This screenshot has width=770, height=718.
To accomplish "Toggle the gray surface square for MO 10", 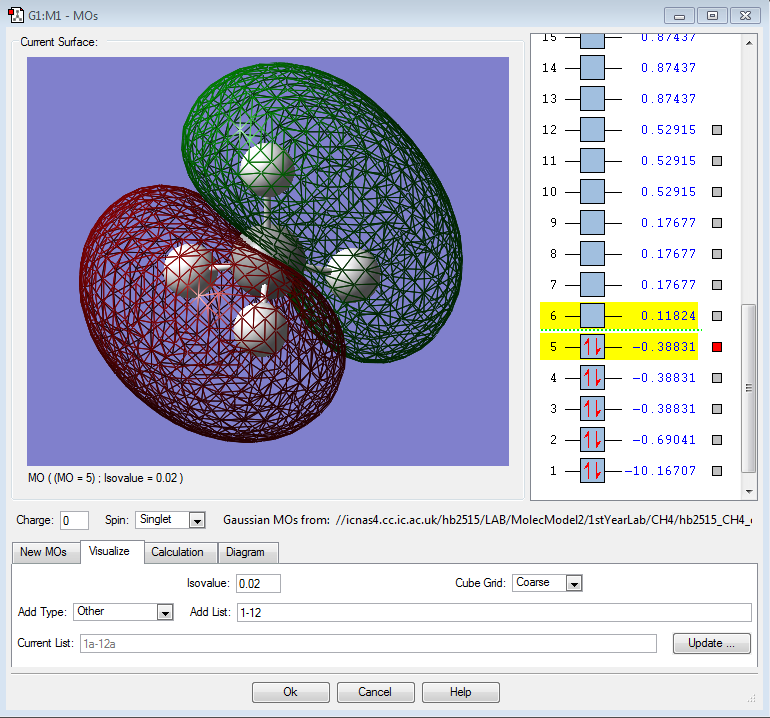I will (x=717, y=192).
